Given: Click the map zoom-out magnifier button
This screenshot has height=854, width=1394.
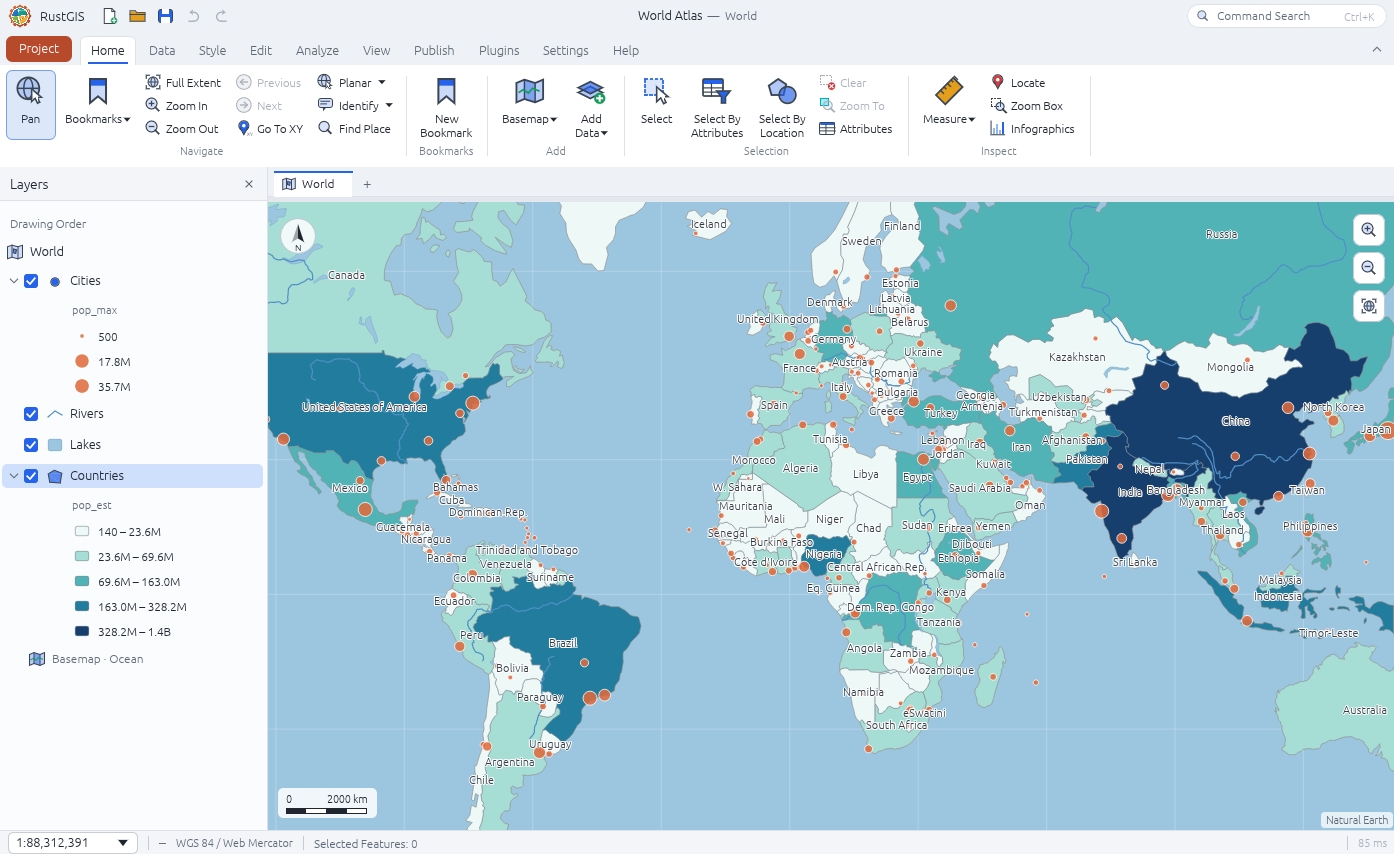Looking at the screenshot, I should [x=1369, y=268].
